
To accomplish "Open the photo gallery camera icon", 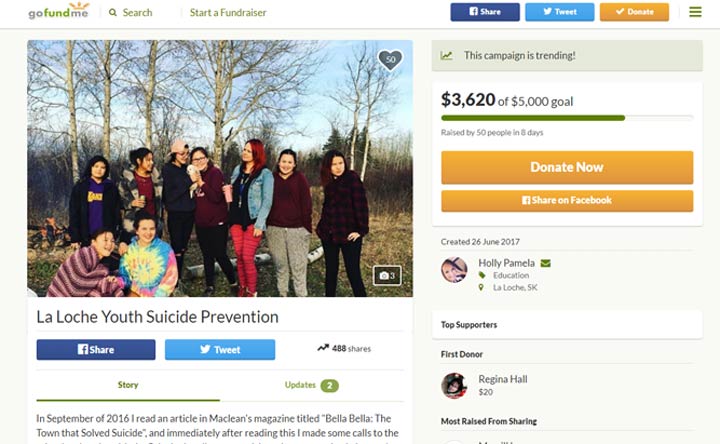I will click(386, 275).
